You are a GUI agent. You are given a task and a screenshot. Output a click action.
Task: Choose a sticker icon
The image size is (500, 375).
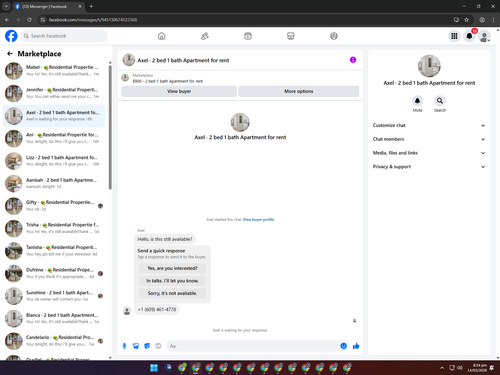tap(147, 346)
